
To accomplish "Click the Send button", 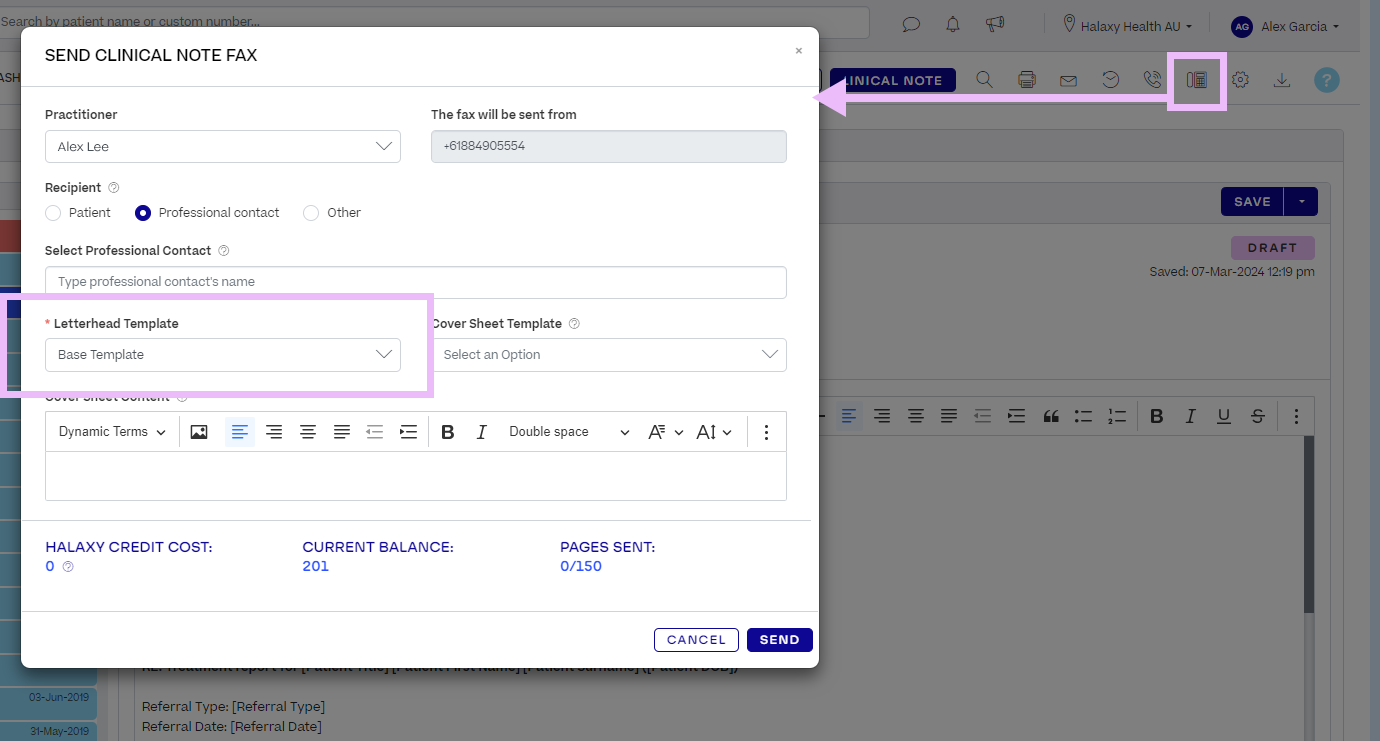I will coord(780,640).
